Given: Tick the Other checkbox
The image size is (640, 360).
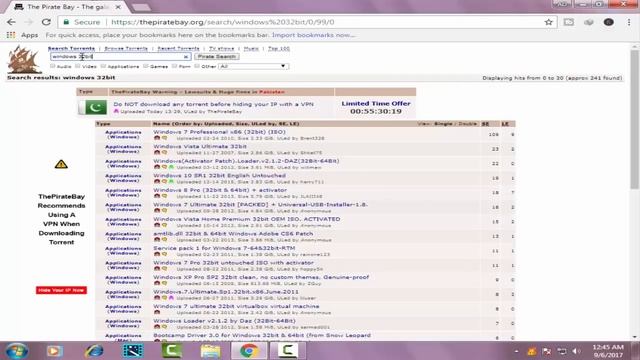Looking at the screenshot, I should pyautogui.click(x=197, y=66).
